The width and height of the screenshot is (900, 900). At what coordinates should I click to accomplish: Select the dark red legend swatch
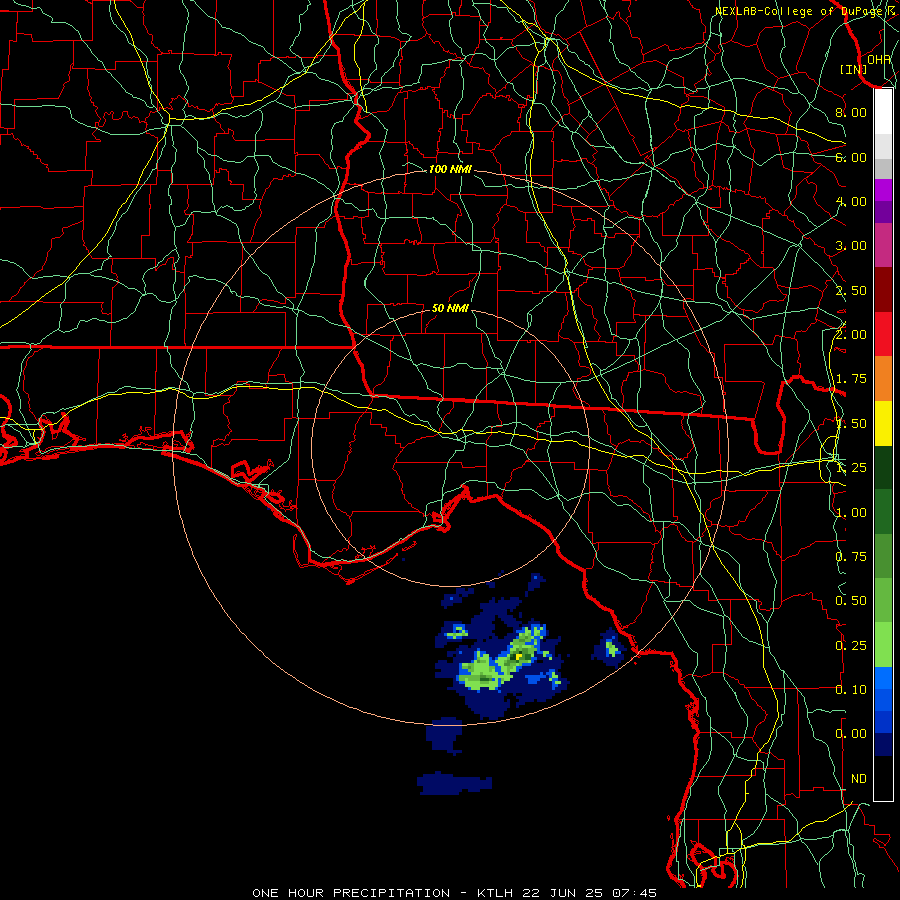[883, 290]
